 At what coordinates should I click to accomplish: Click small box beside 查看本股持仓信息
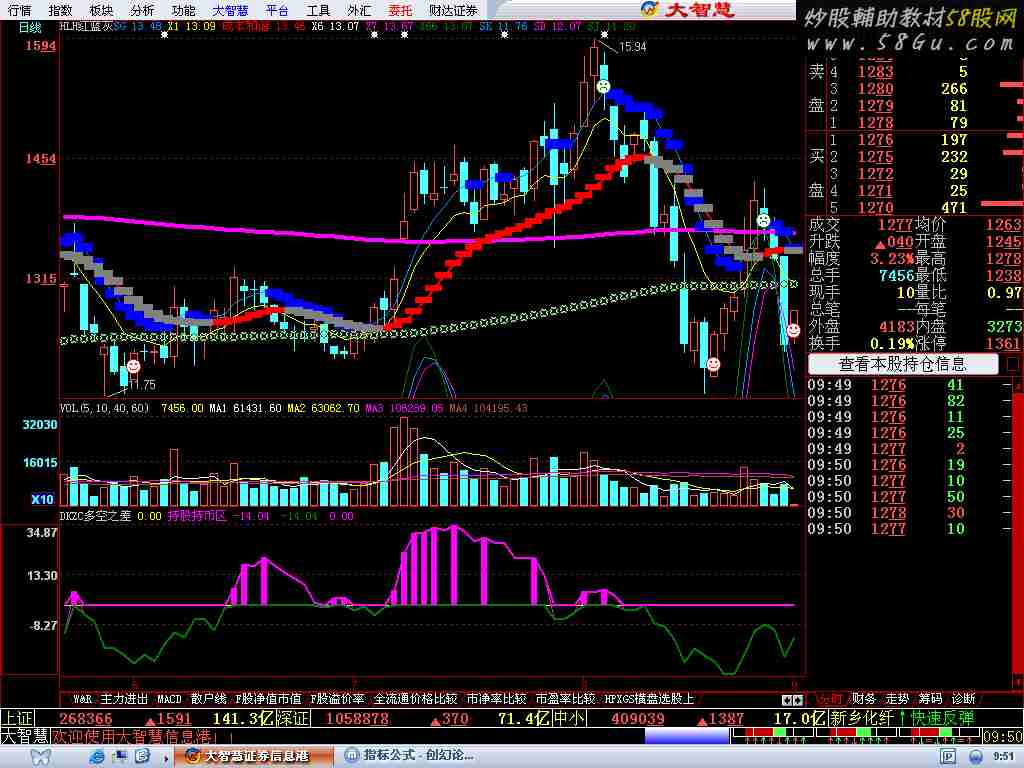click(1013, 364)
